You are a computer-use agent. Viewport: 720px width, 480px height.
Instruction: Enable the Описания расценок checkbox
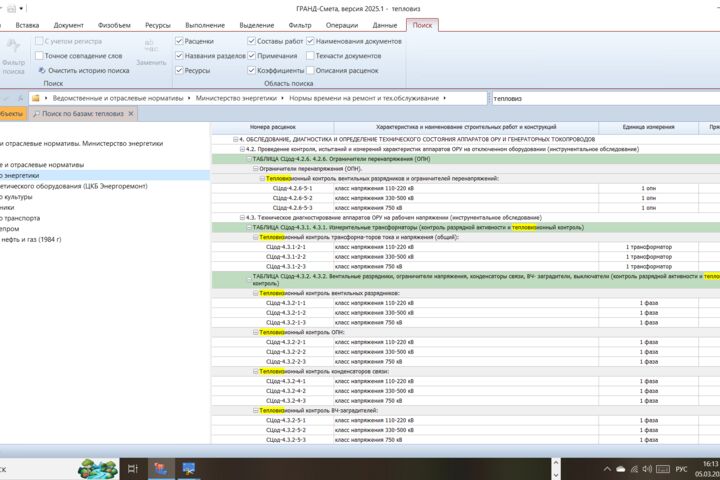click(310, 70)
